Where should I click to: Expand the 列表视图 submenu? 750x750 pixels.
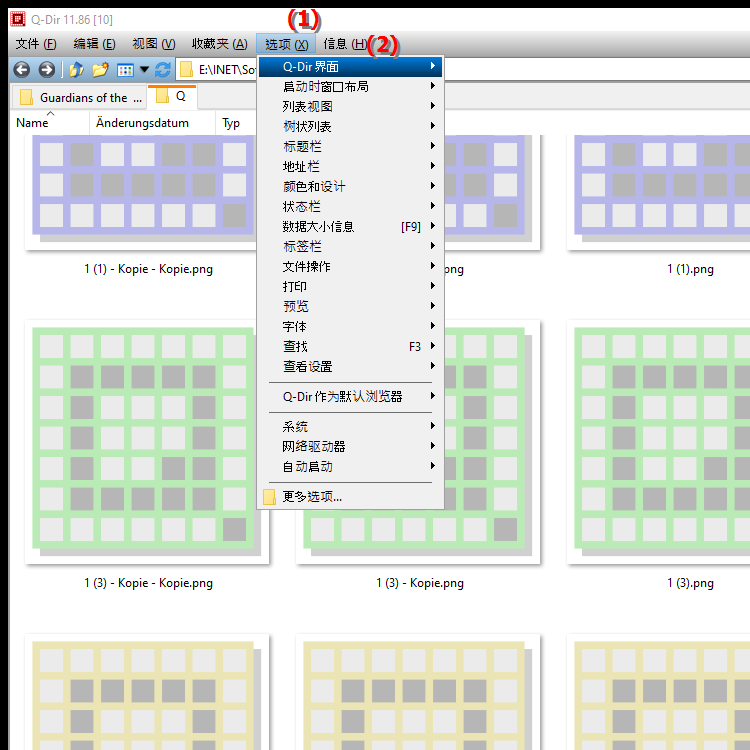[350, 107]
